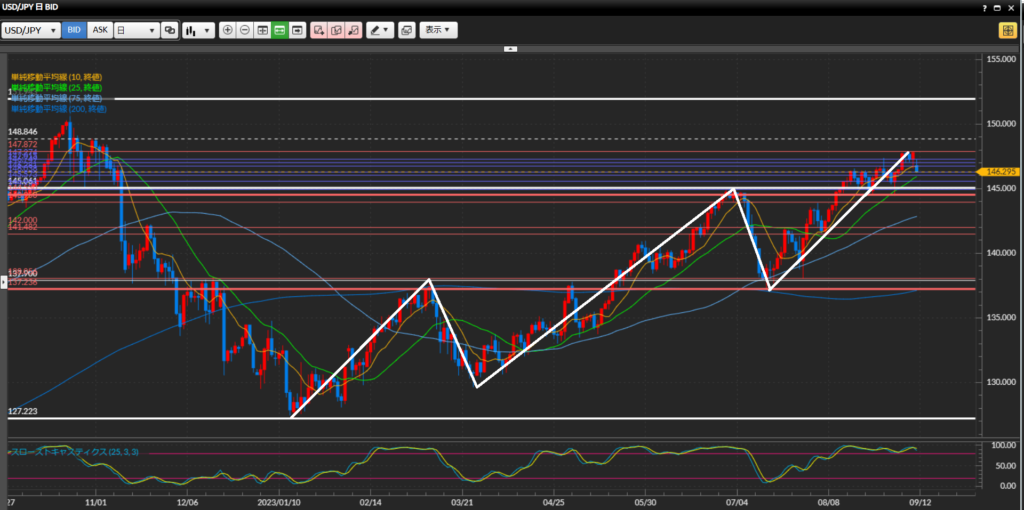This screenshot has height=510, width=1024.
Task: Click the first pink drawing-object toolbar icon
Action: [x=319, y=30]
